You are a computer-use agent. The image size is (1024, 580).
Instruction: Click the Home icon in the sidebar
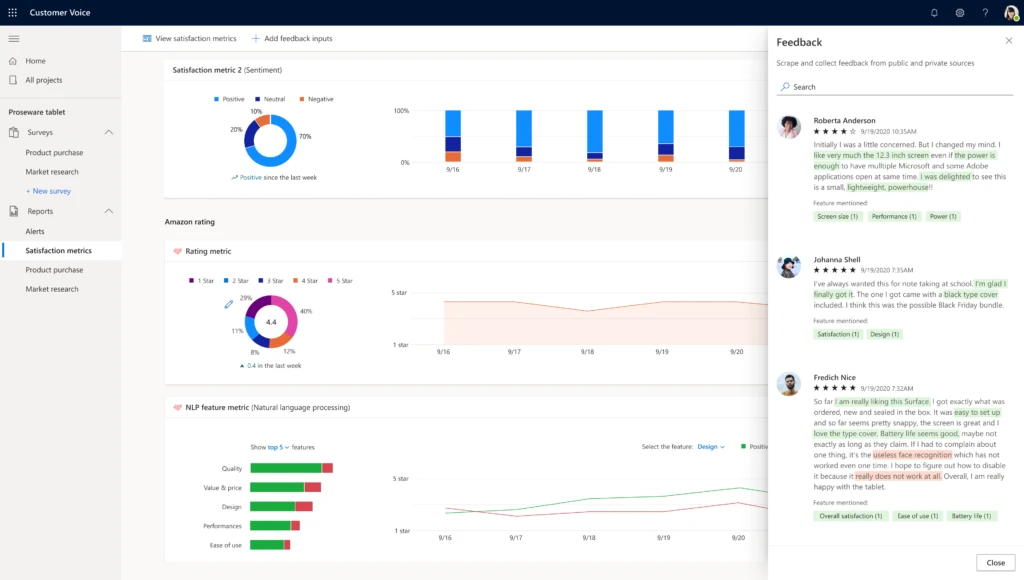(12, 60)
